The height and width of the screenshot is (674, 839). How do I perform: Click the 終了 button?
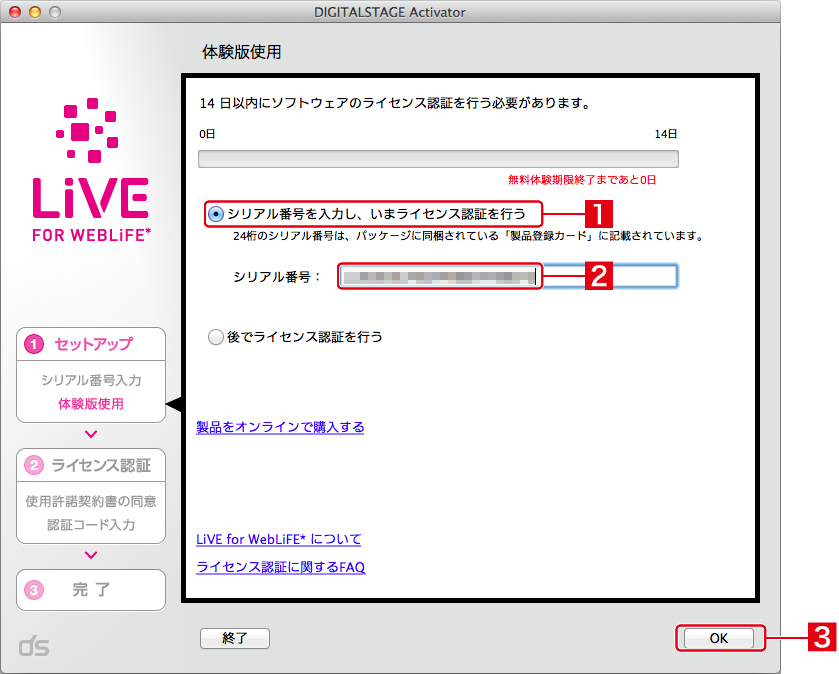pos(235,638)
